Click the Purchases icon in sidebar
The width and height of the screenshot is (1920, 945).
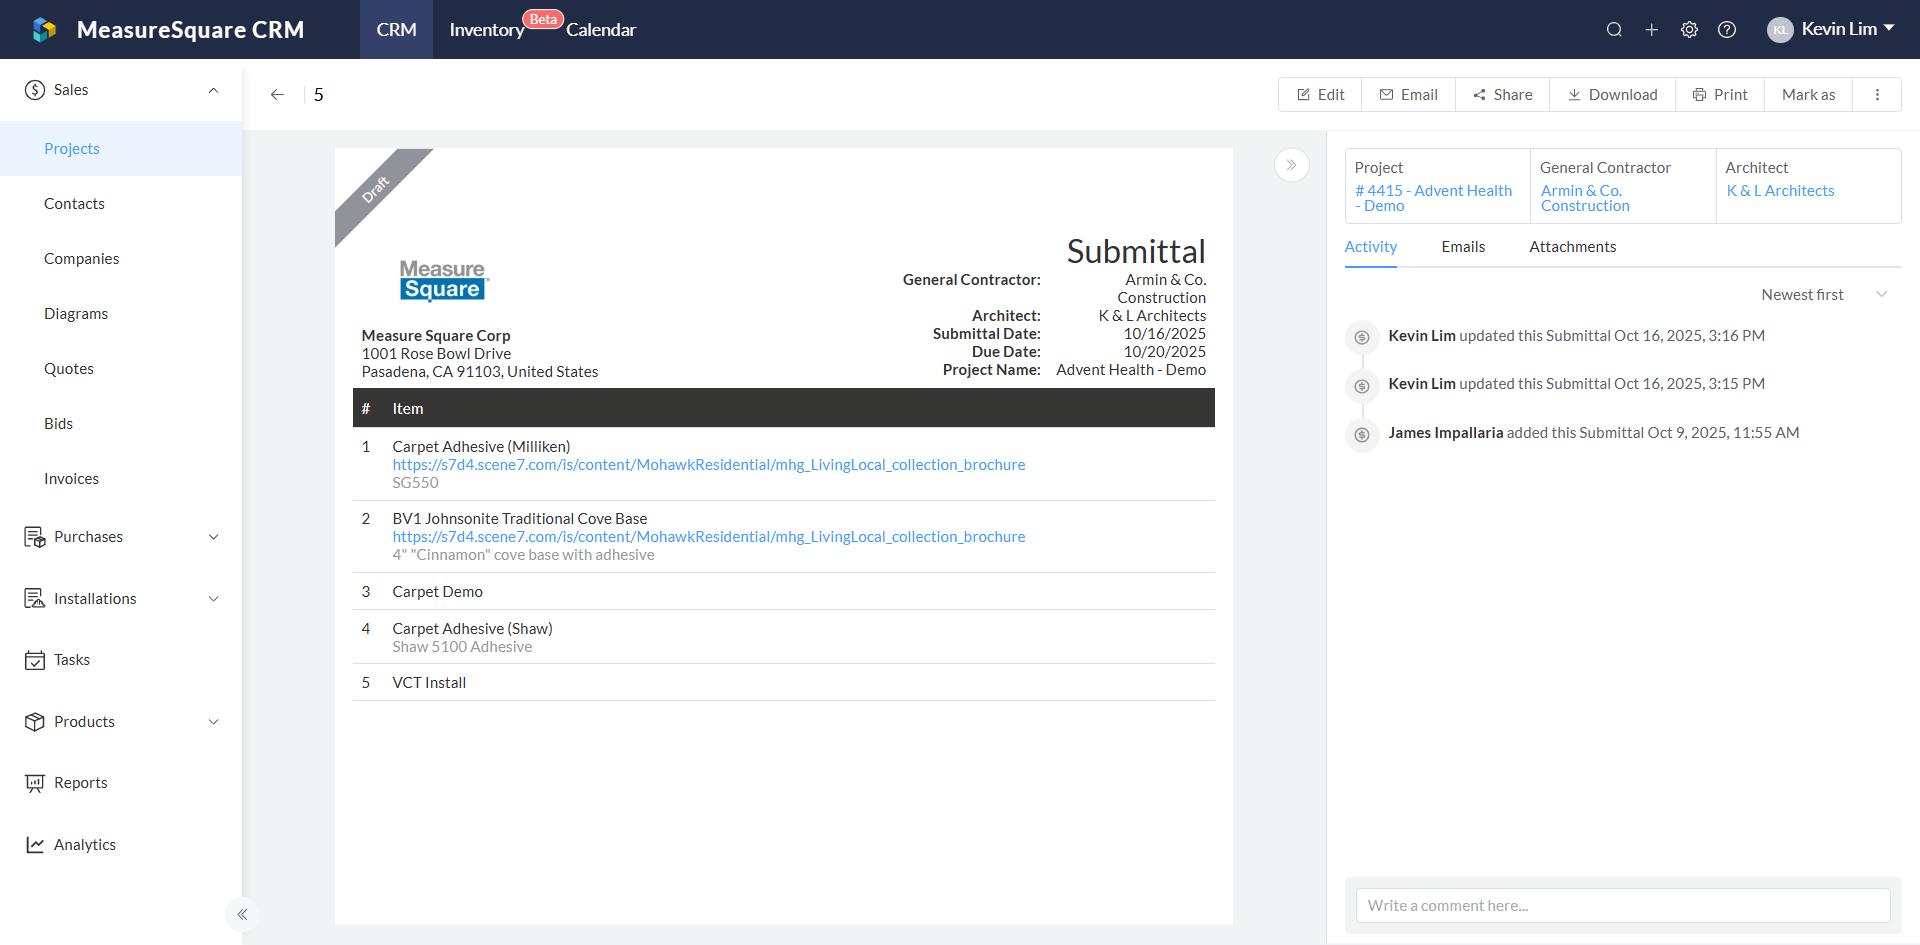click(35, 537)
